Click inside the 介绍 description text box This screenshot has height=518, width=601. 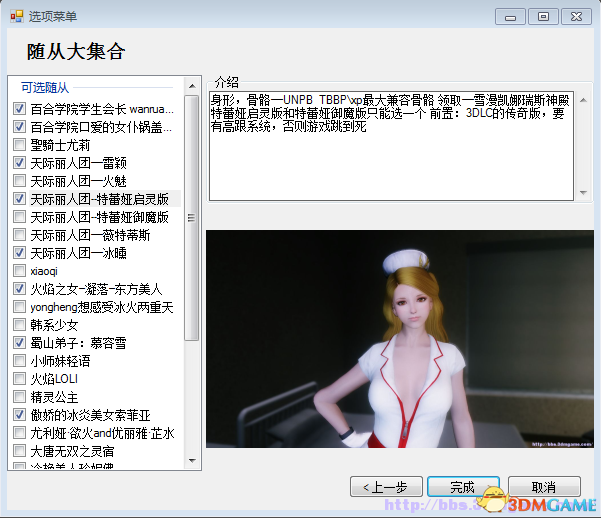tap(391, 146)
